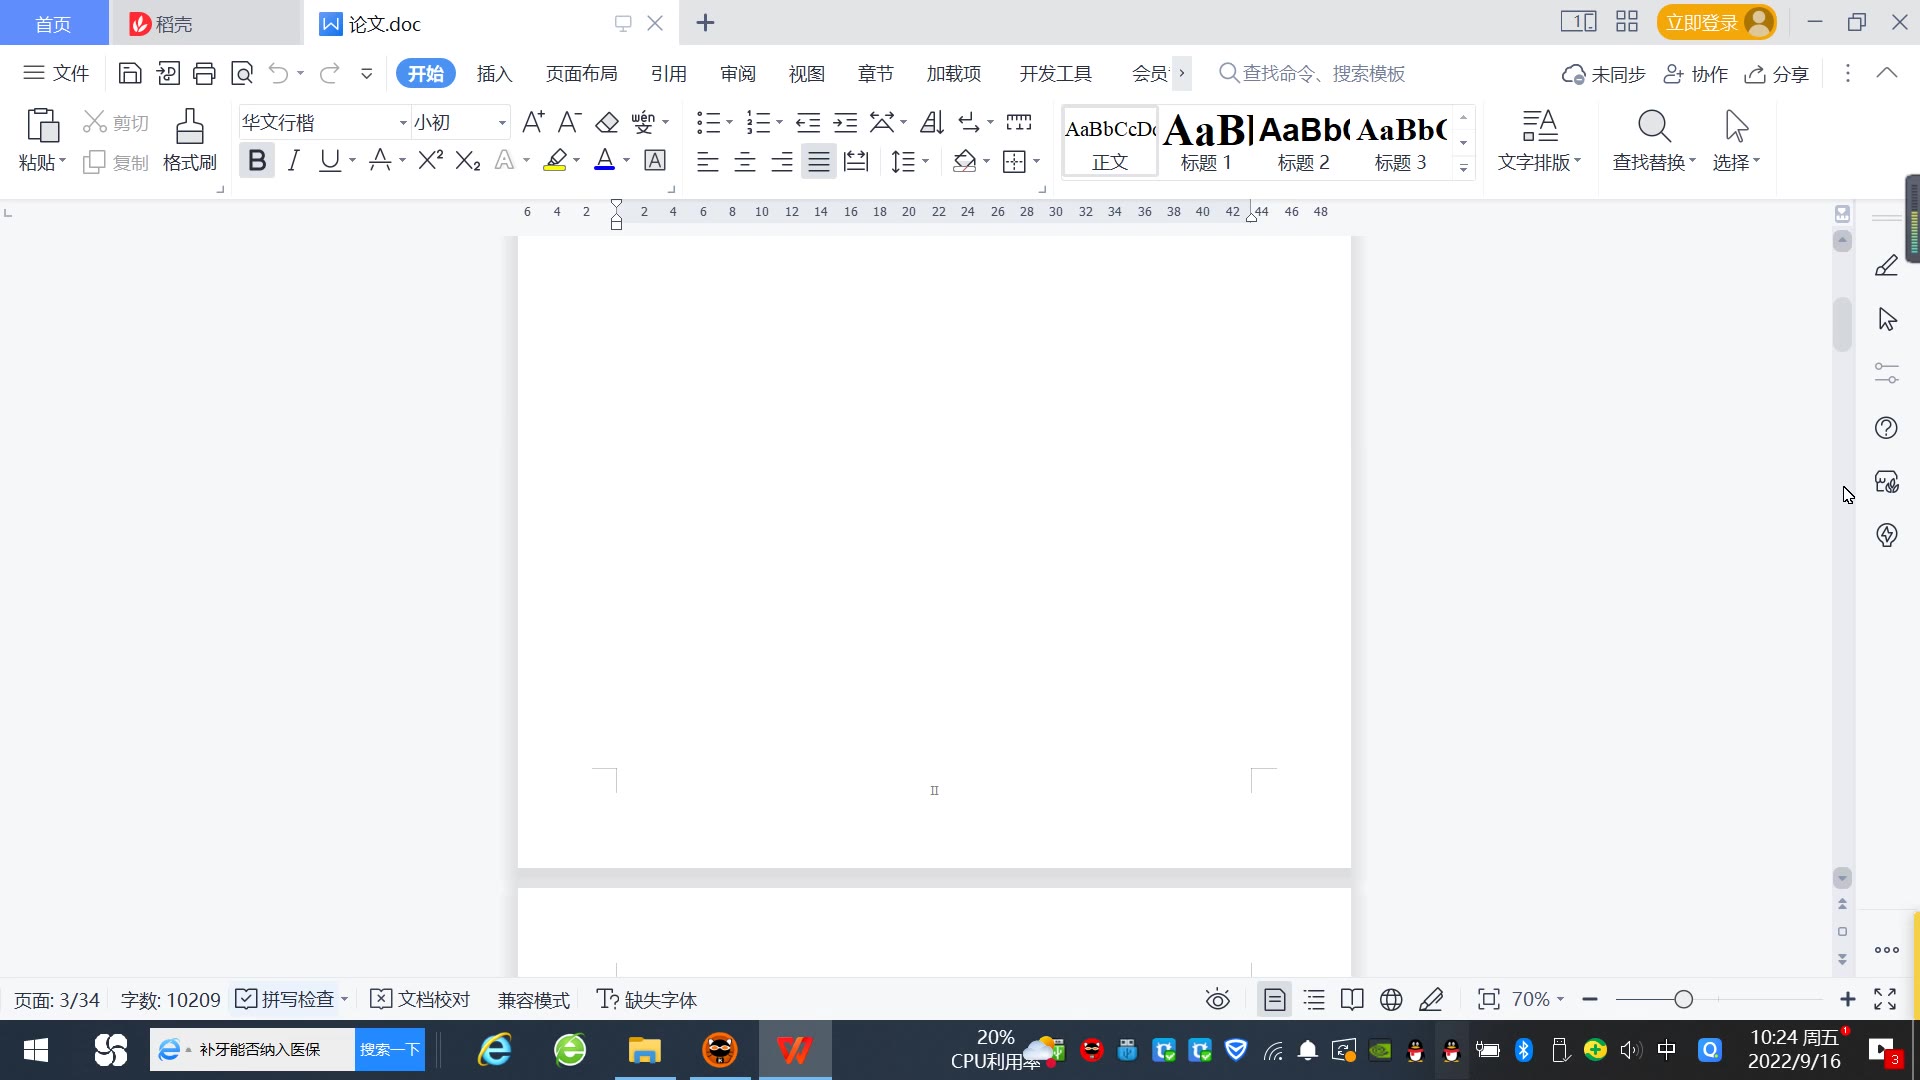Click the Clear formatting eraser icon
This screenshot has height=1080, width=1920.
click(607, 122)
